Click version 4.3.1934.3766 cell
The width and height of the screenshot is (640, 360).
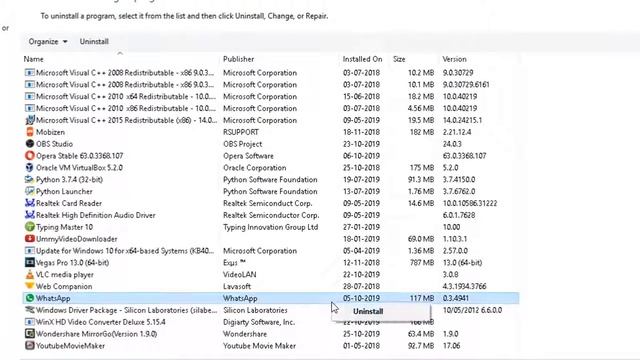pyautogui.click(x=464, y=286)
